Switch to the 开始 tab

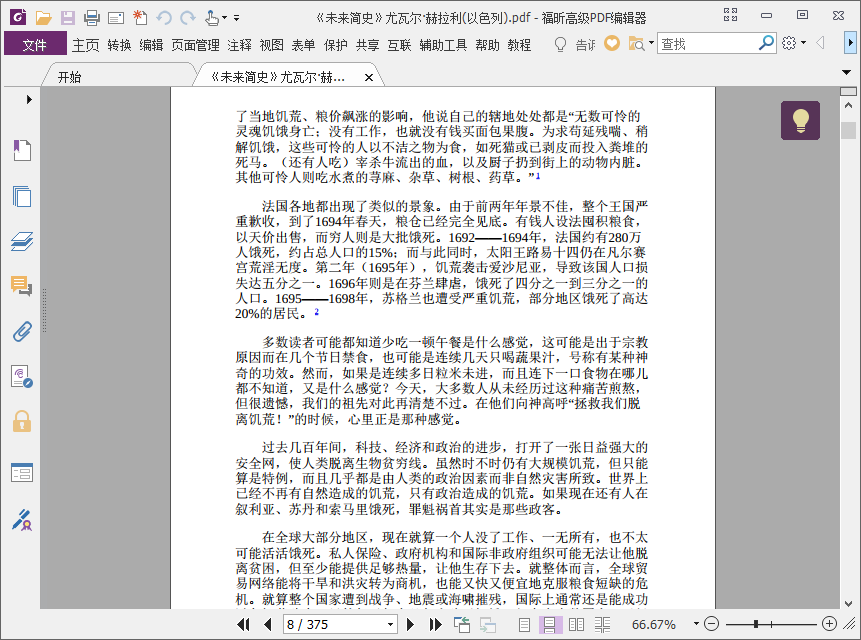(69, 77)
